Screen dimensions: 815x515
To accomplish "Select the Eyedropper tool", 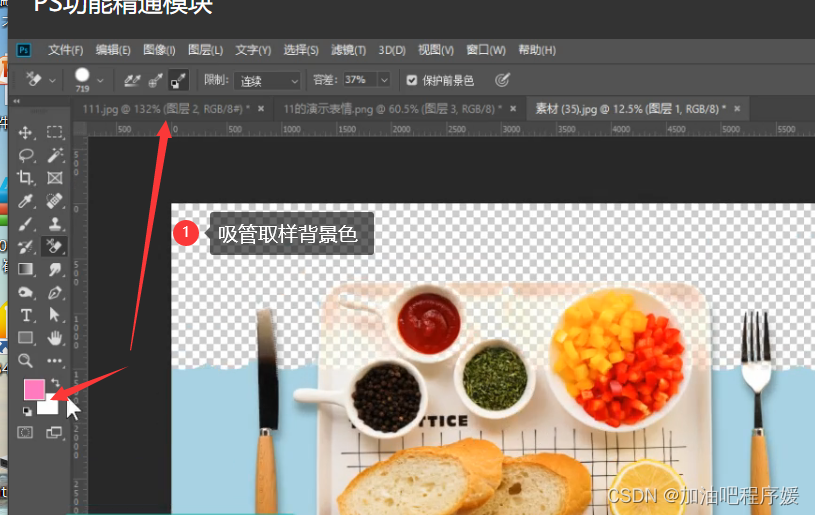I will [25, 201].
